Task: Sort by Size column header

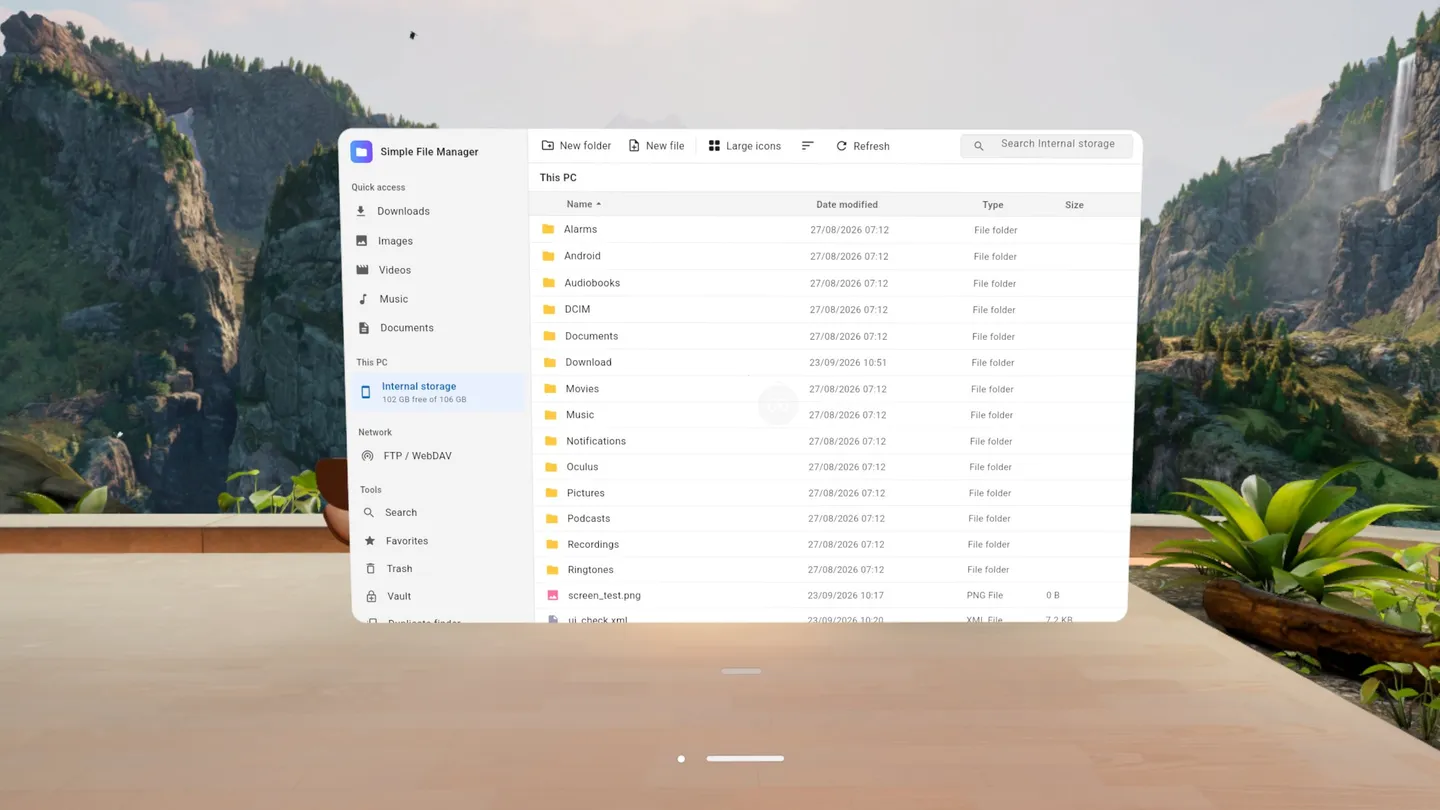Action: (1074, 205)
